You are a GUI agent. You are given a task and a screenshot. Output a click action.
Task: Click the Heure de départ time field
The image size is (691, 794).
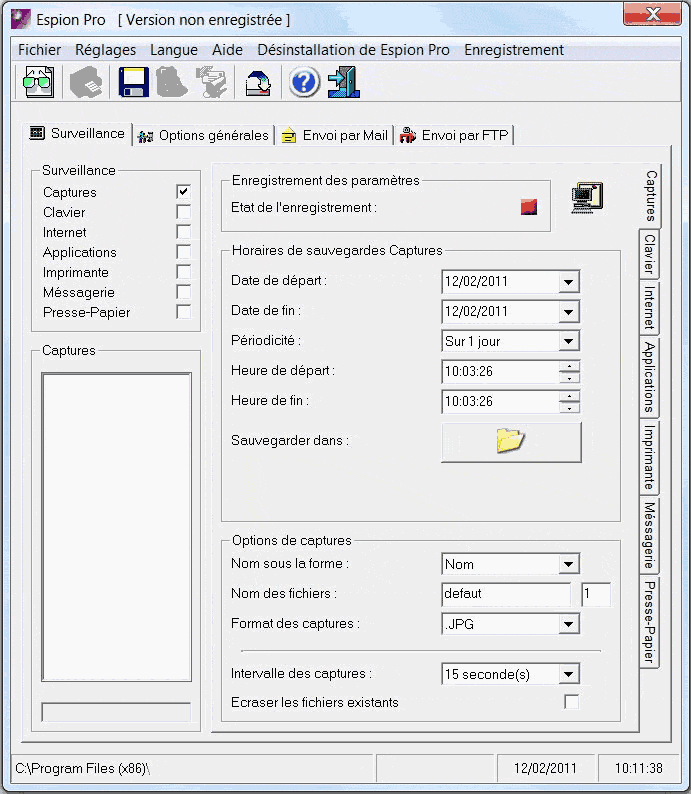click(500, 372)
